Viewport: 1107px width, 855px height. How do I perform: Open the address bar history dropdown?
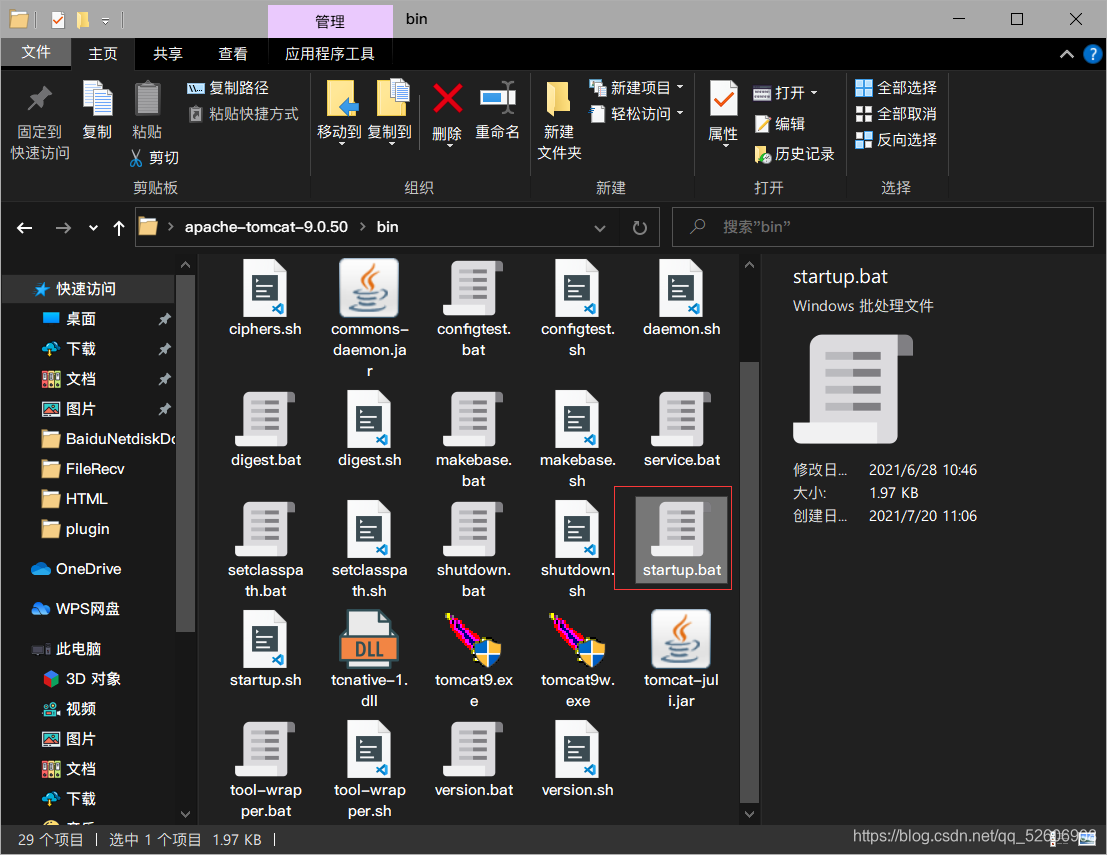click(x=600, y=227)
